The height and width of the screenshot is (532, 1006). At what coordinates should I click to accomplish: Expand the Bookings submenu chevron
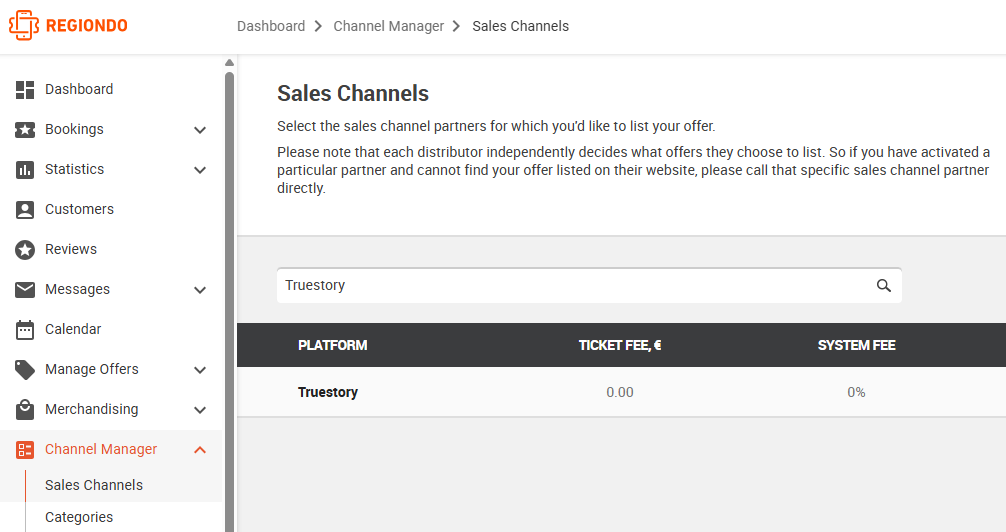pyautogui.click(x=200, y=130)
